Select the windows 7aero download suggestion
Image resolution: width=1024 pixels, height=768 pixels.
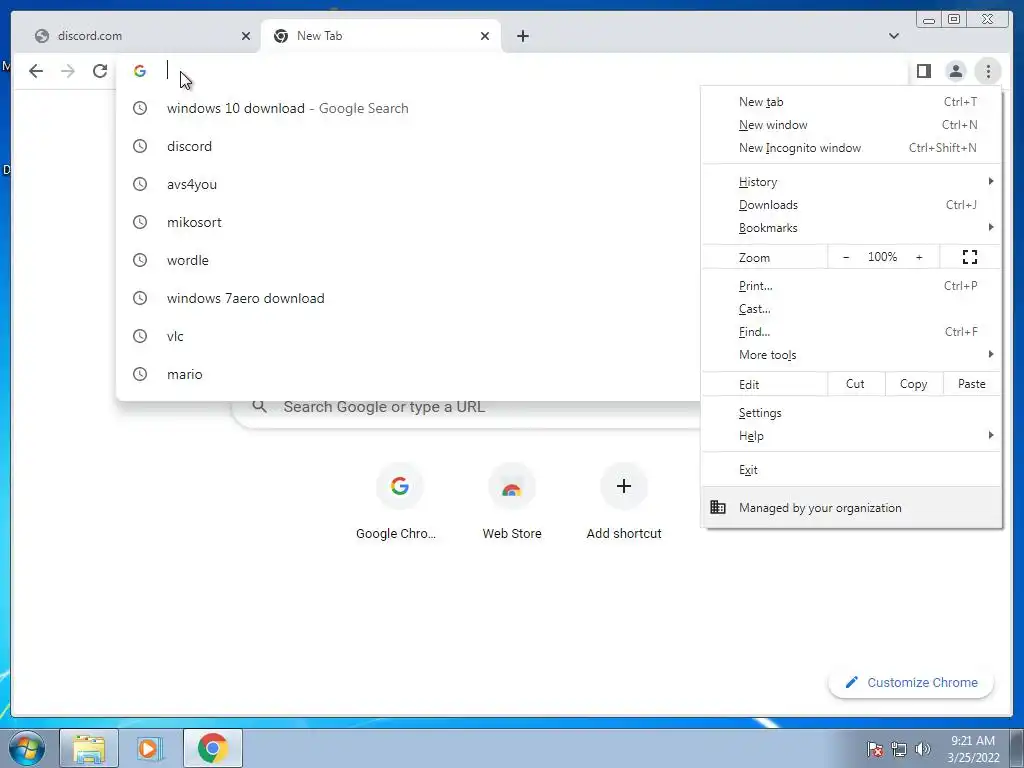(408, 298)
